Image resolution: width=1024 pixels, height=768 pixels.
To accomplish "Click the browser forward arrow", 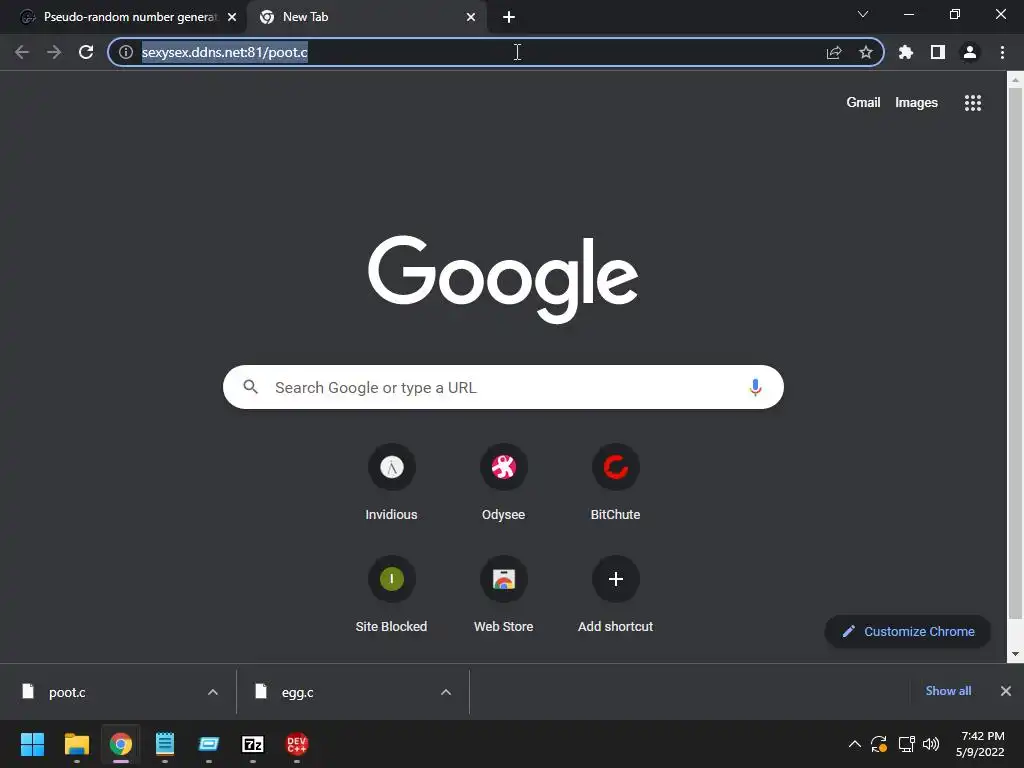I will click(54, 52).
